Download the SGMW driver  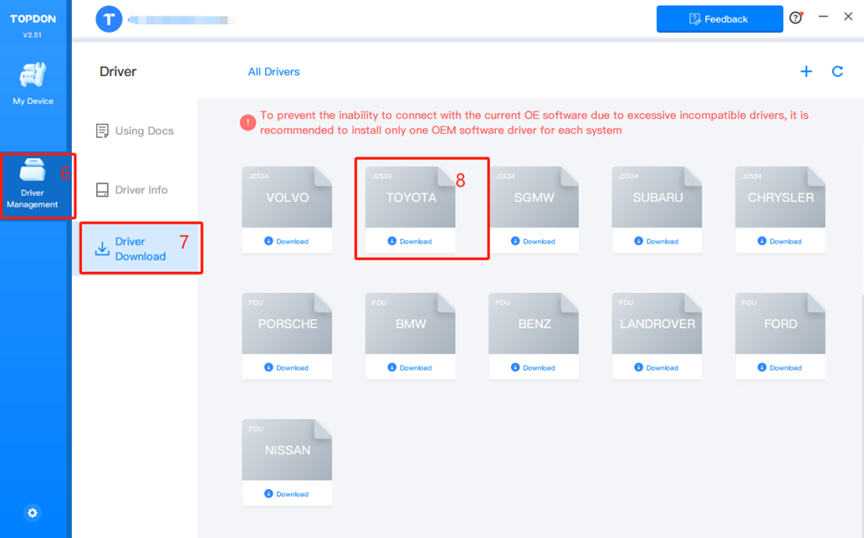[533, 241]
